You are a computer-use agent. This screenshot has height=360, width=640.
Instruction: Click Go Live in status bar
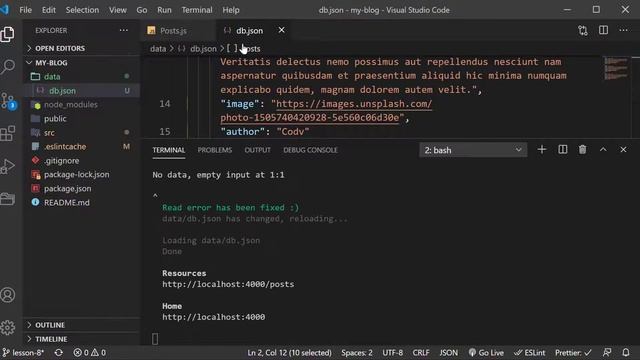486,353
